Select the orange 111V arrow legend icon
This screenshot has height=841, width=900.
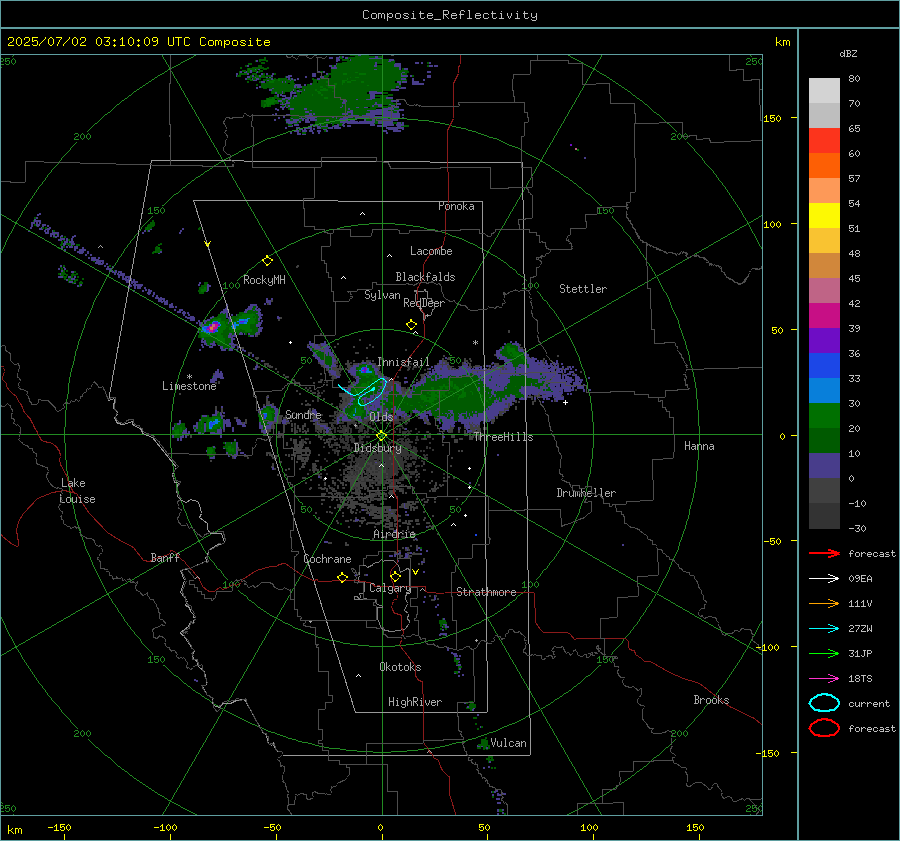point(824,603)
